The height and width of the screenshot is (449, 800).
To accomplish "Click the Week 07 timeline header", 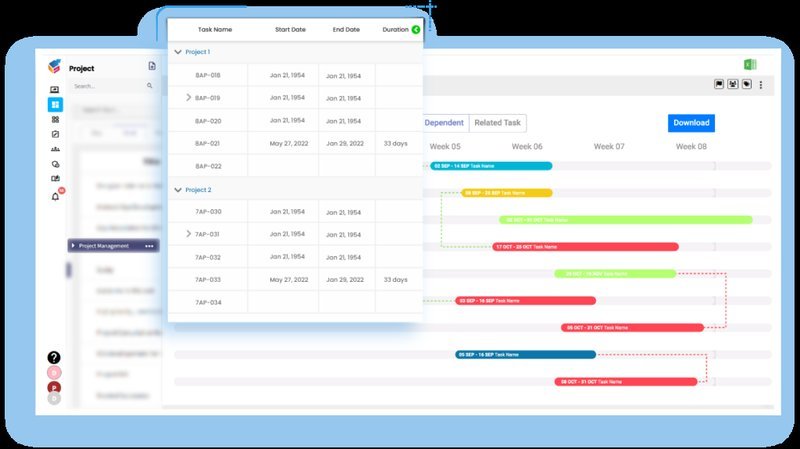I will coord(609,146).
